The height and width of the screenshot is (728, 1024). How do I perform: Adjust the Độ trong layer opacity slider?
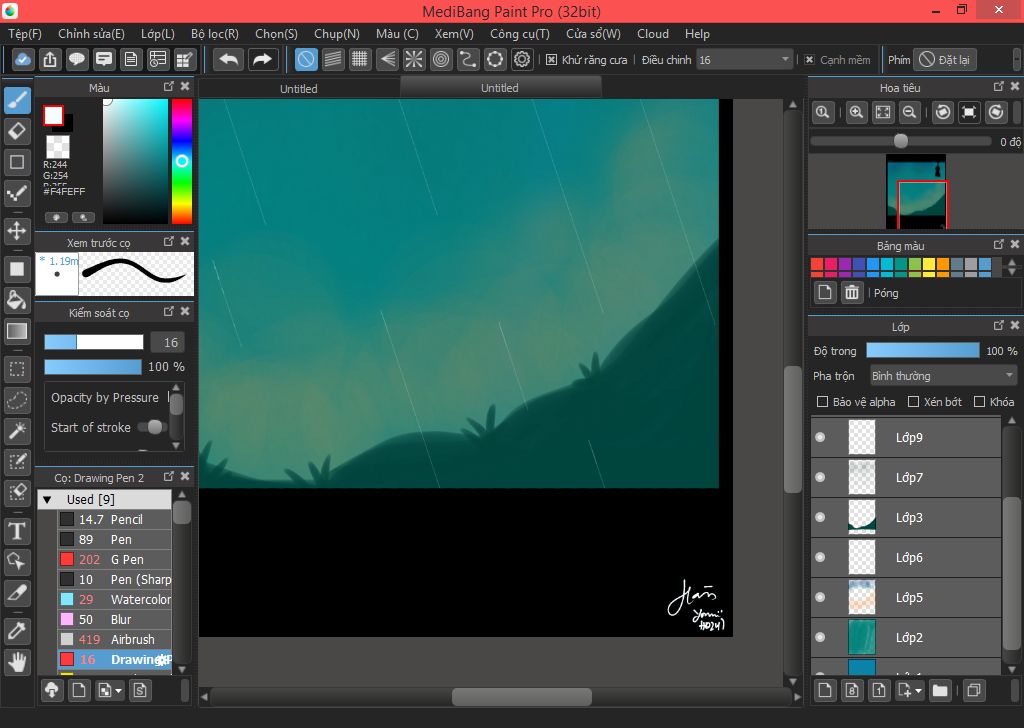click(x=923, y=351)
